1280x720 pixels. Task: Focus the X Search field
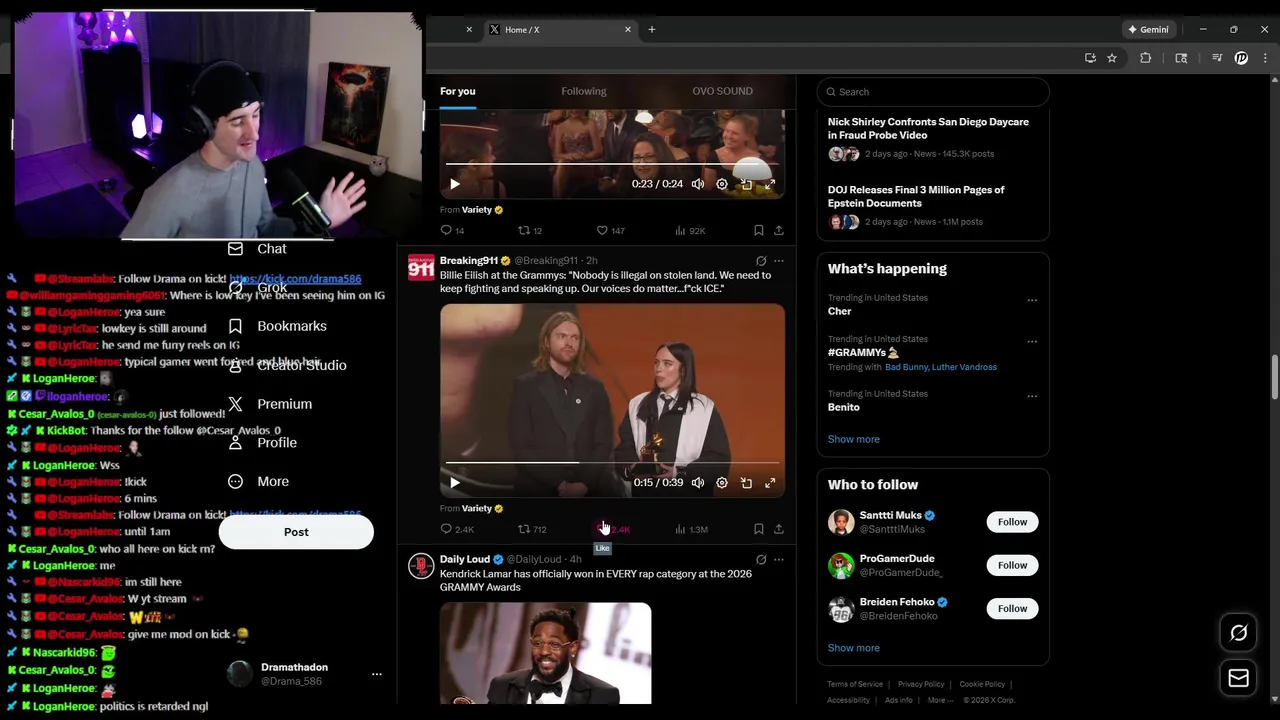click(x=933, y=92)
